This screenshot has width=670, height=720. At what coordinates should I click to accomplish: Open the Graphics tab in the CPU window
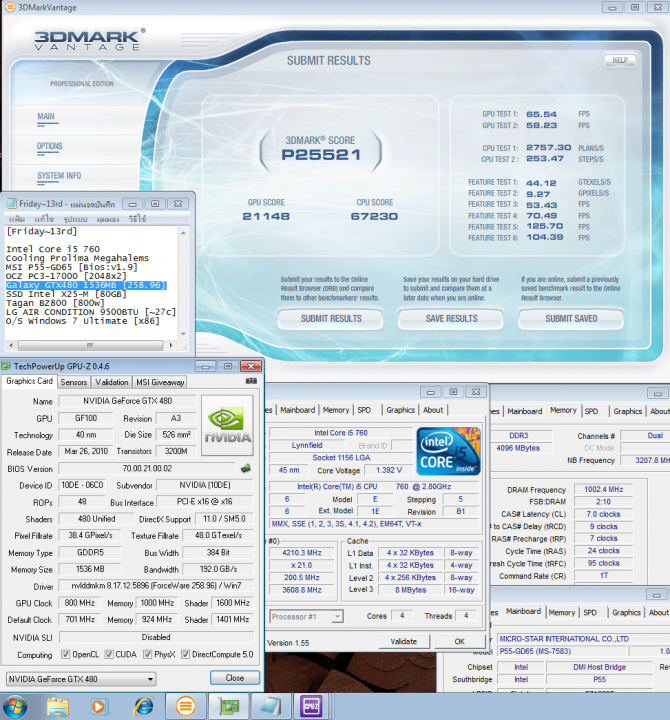pos(400,410)
